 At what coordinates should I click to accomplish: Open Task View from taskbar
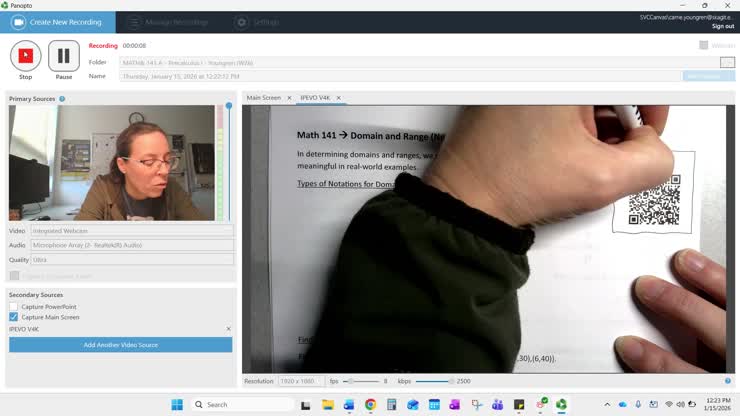pyautogui.click(x=306, y=405)
